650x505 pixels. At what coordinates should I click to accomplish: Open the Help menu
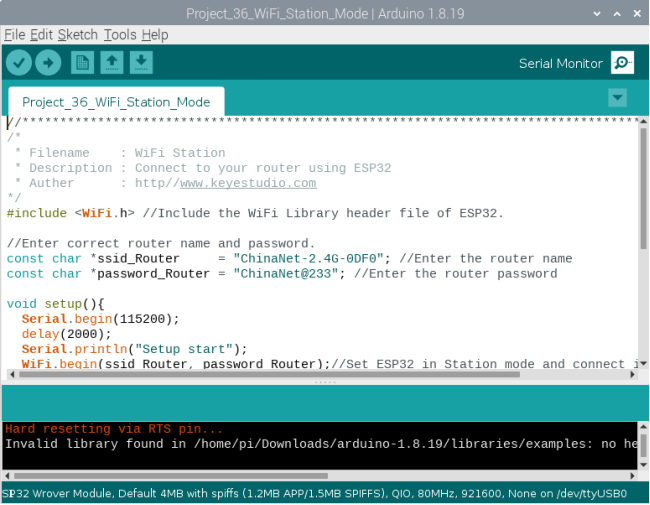tap(155, 35)
